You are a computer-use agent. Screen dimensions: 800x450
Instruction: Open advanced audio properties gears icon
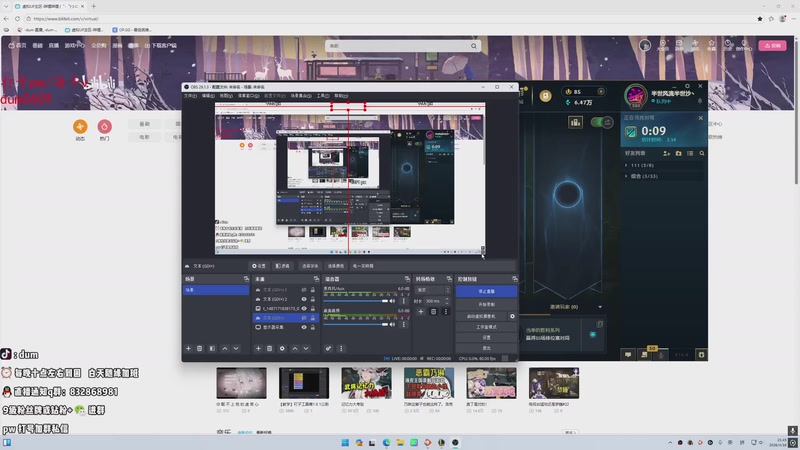coord(328,348)
